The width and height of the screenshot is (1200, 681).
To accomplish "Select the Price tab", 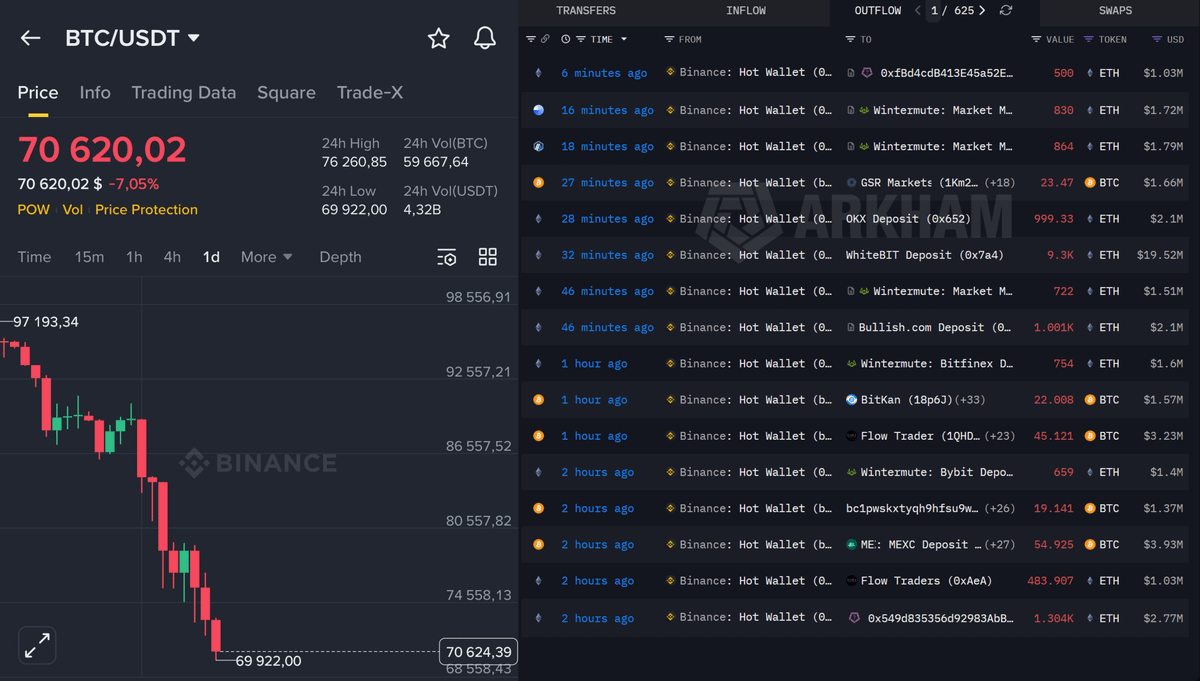I will click(38, 92).
